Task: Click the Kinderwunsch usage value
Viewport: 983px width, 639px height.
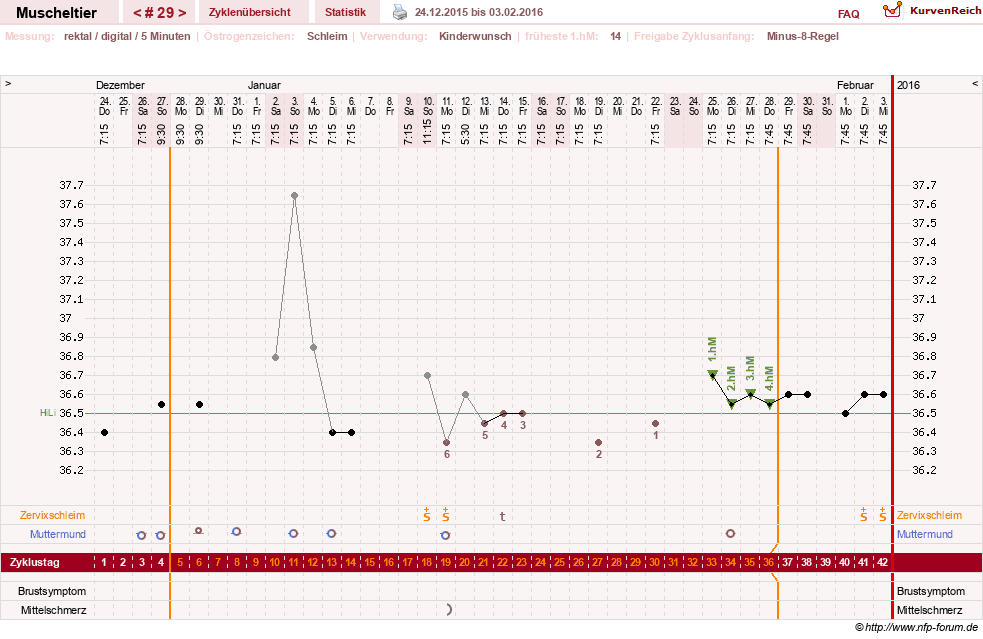Action: click(x=475, y=36)
